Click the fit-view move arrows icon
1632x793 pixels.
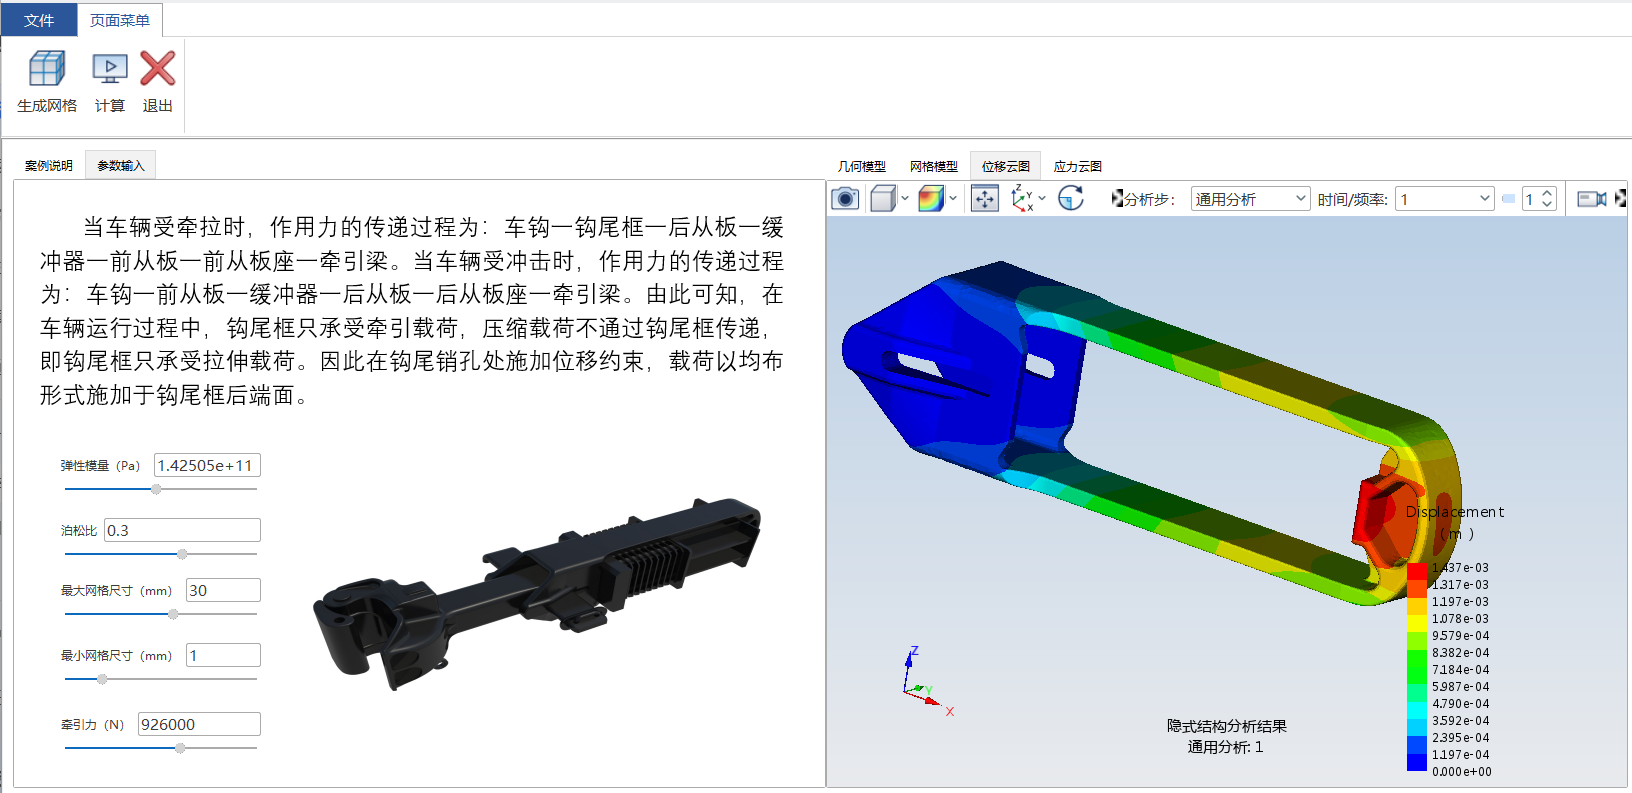(985, 198)
